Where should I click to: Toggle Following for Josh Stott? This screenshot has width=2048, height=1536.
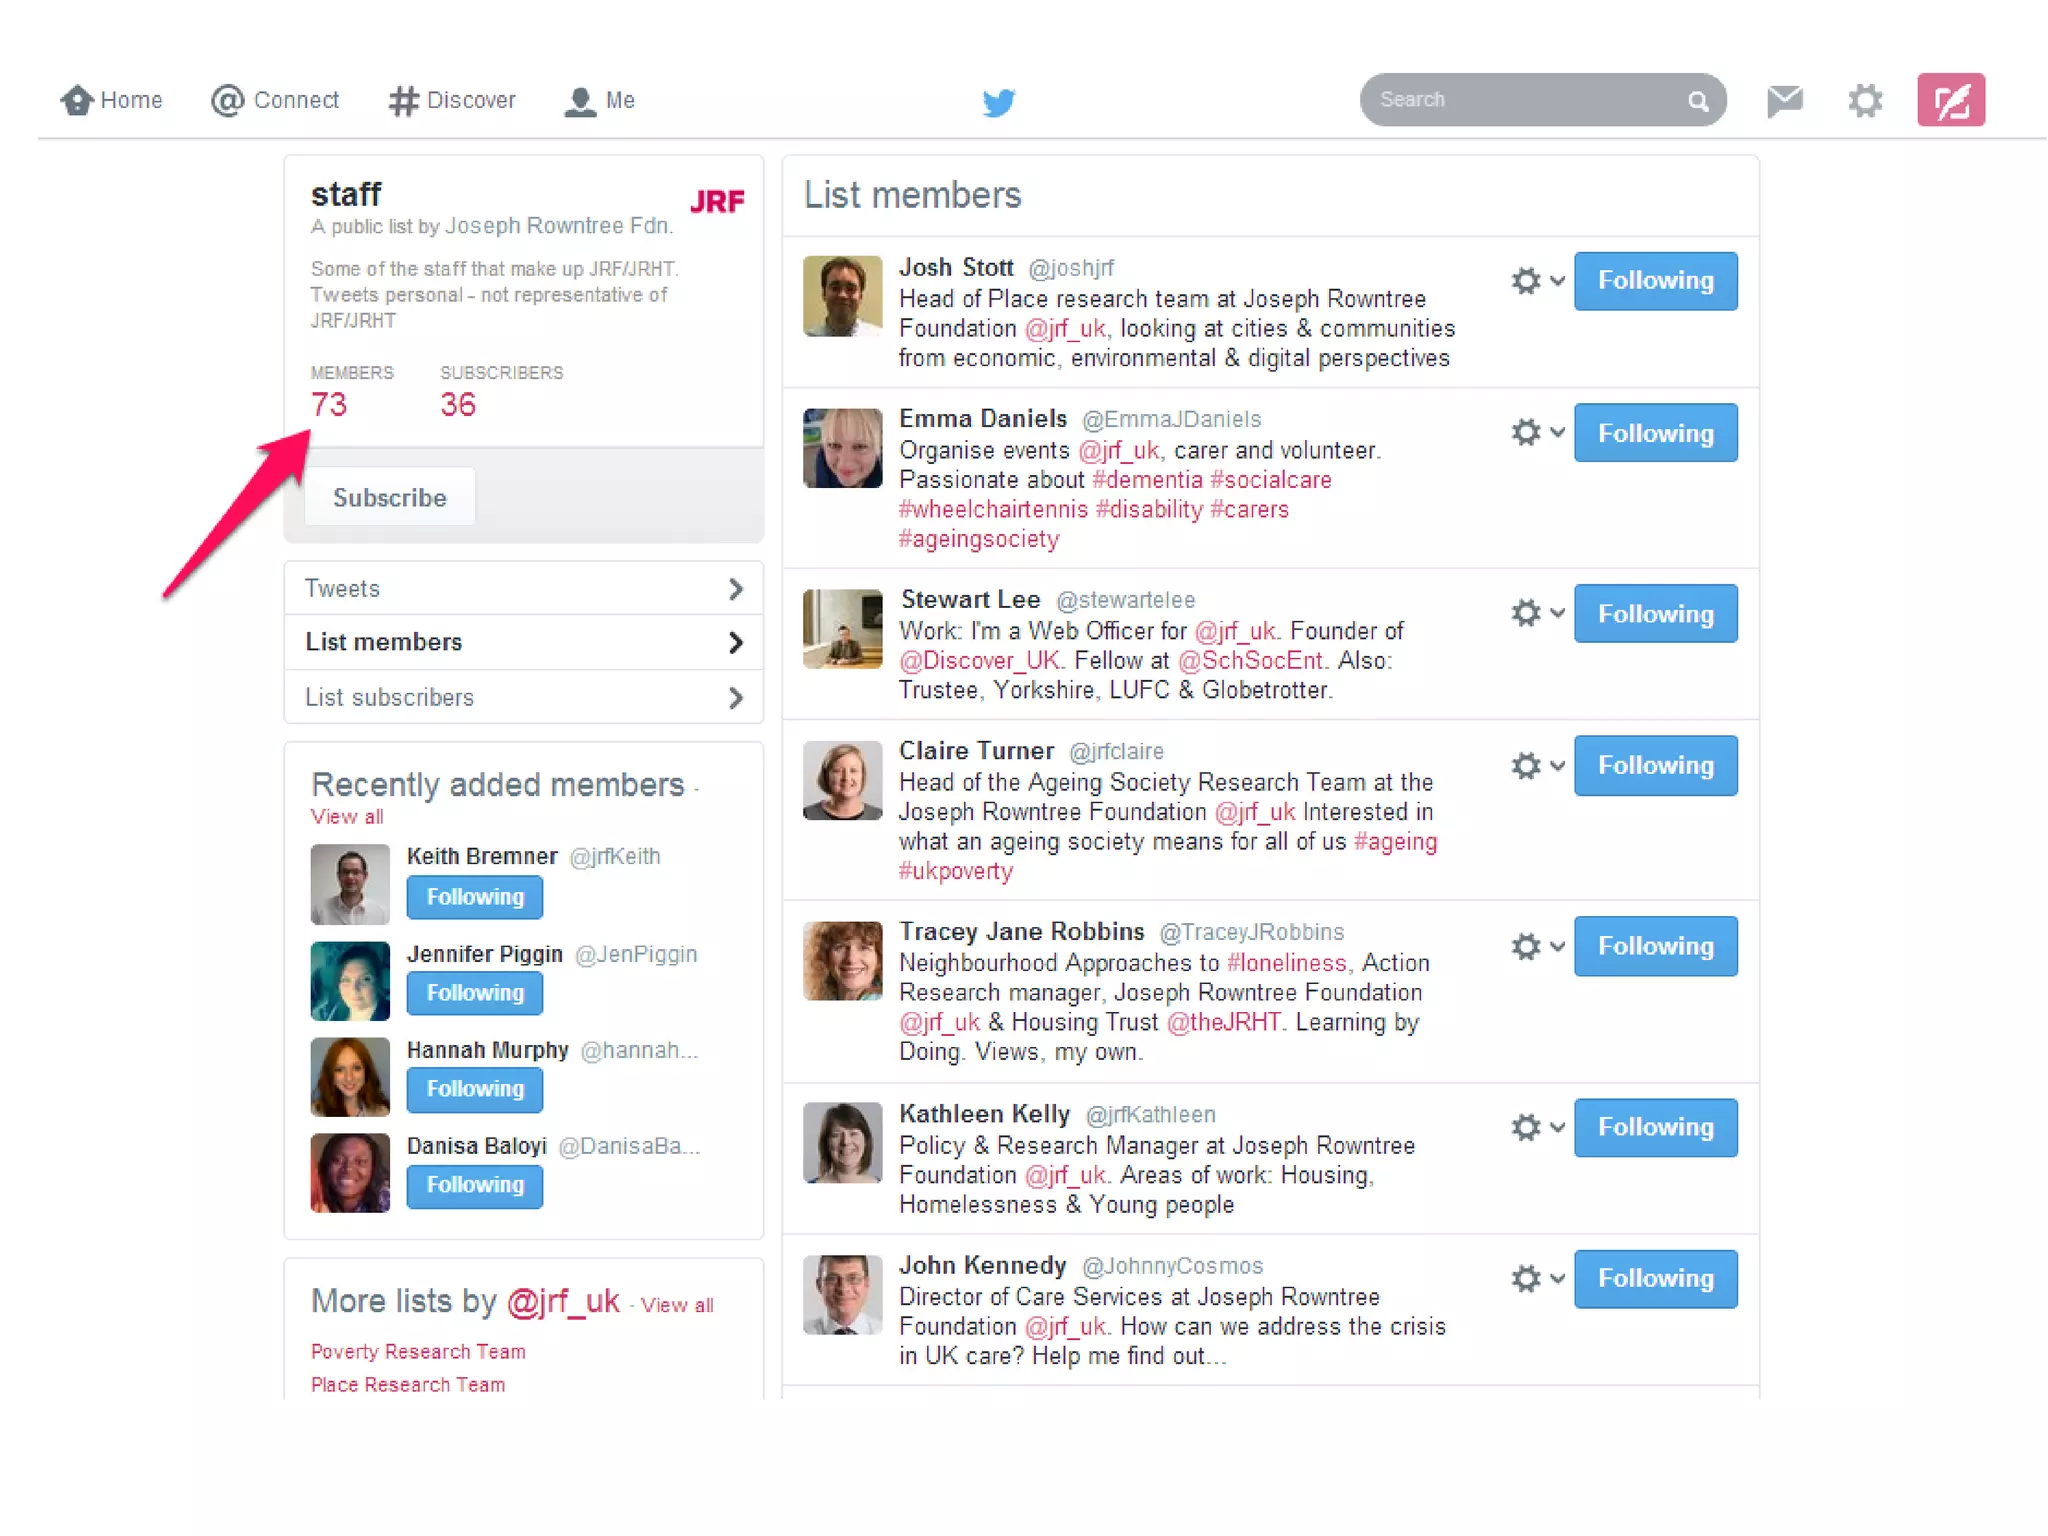pos(1655,281)
